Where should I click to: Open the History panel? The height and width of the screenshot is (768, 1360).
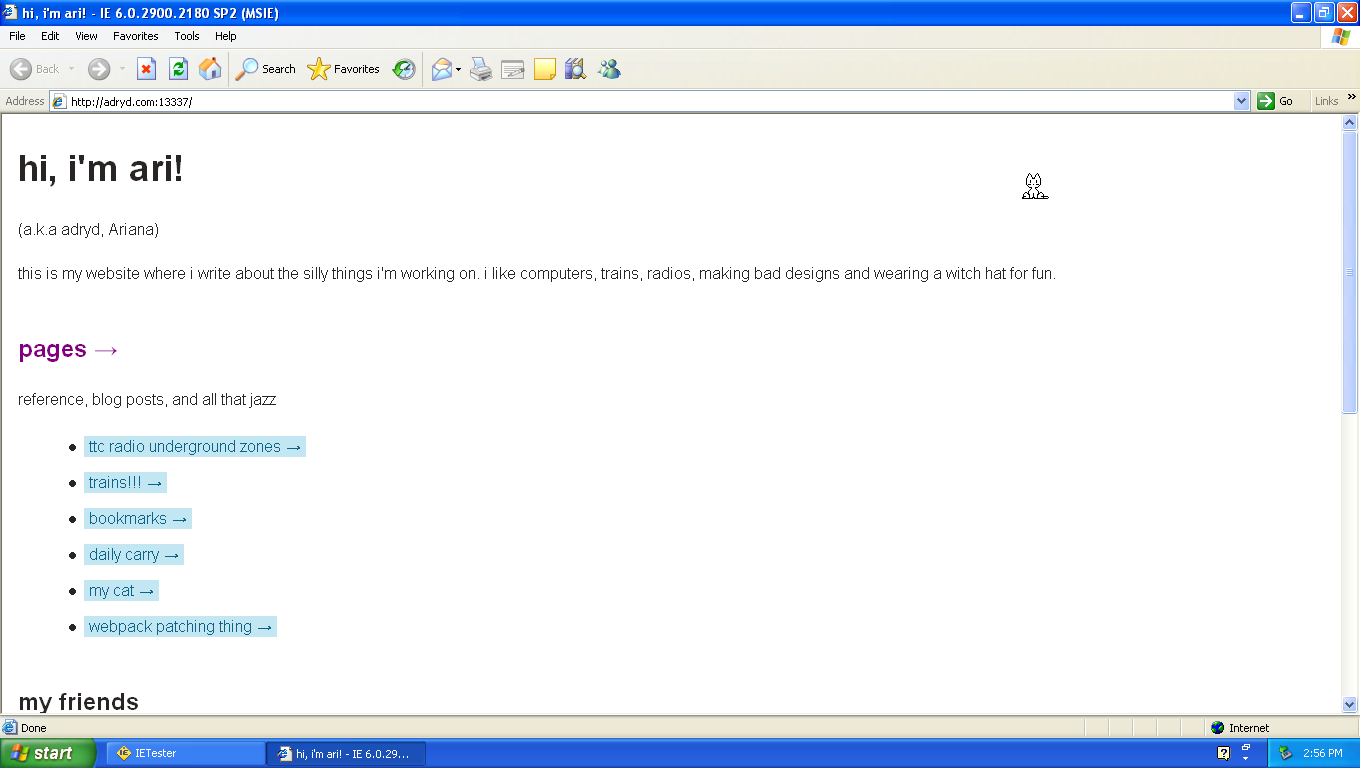[403, 68]
